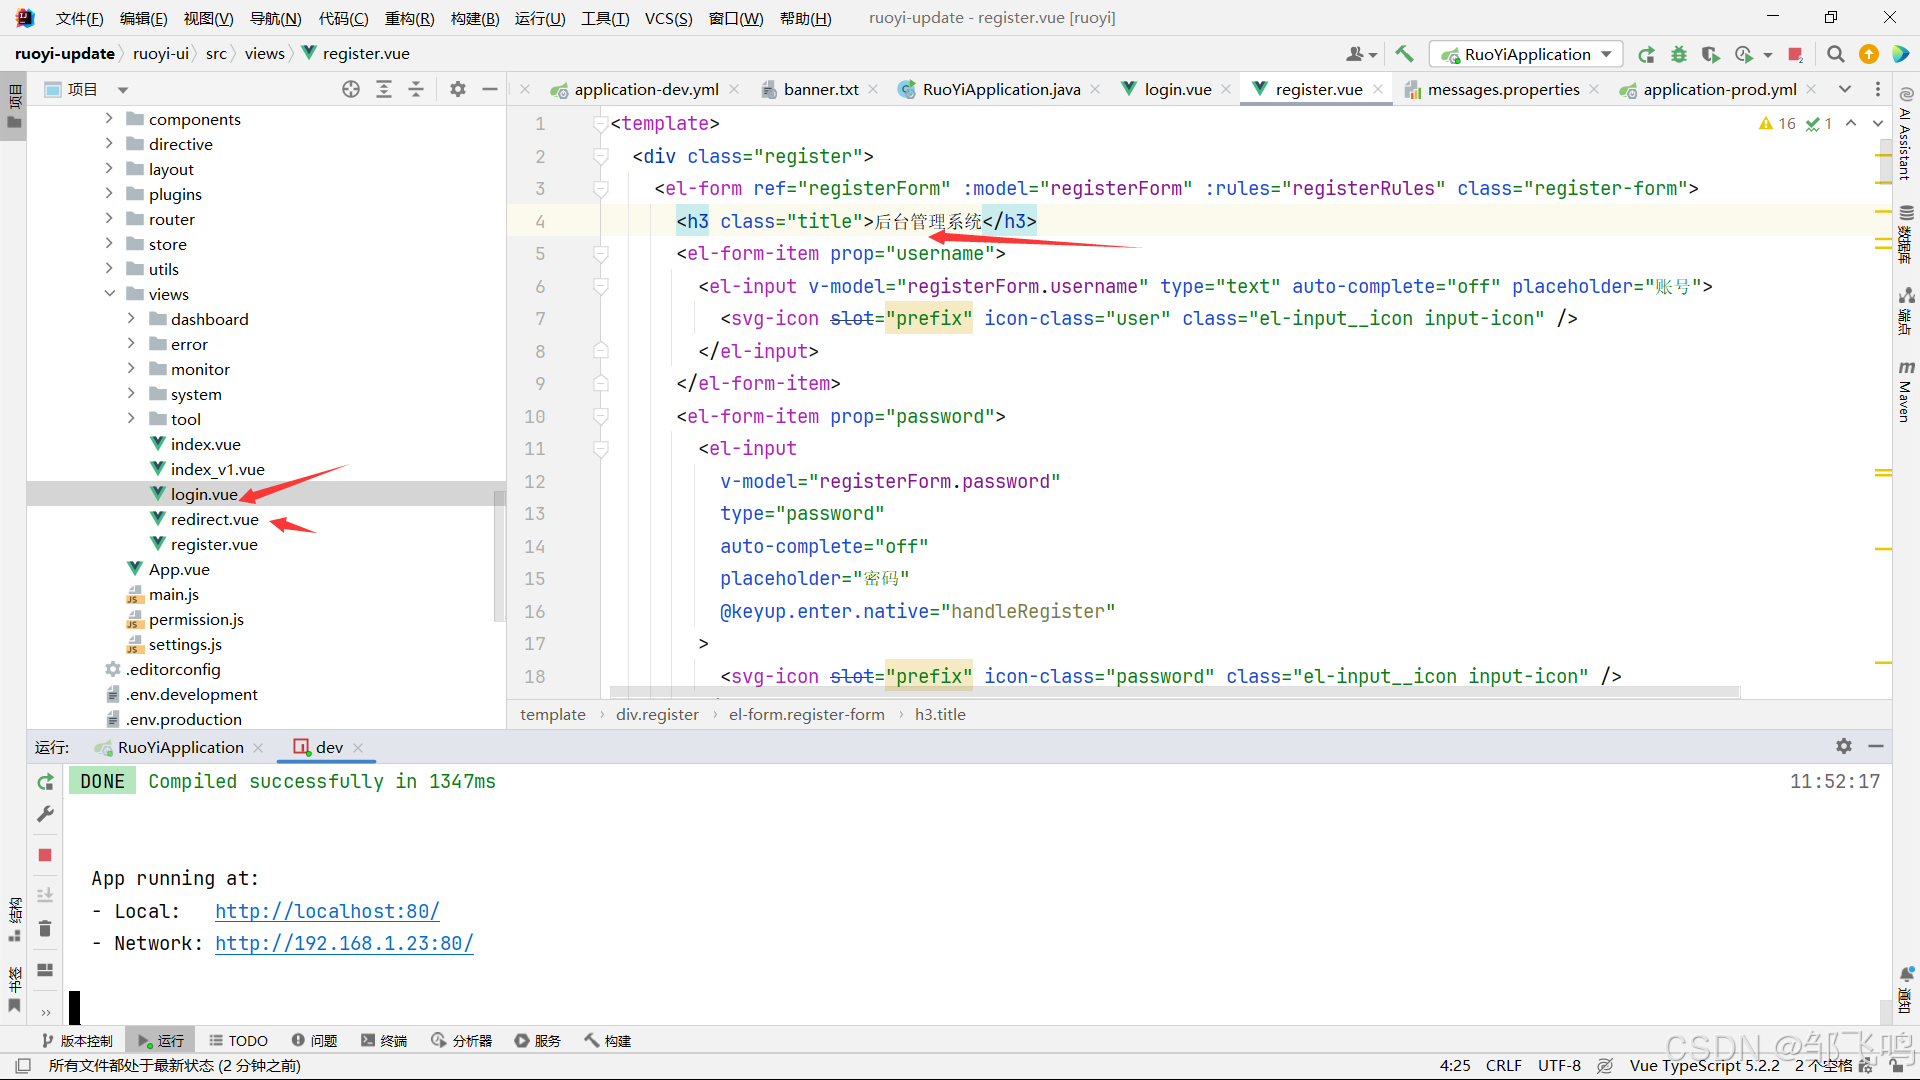
Task: Open project panel gear options
Action: click(458, 89)
